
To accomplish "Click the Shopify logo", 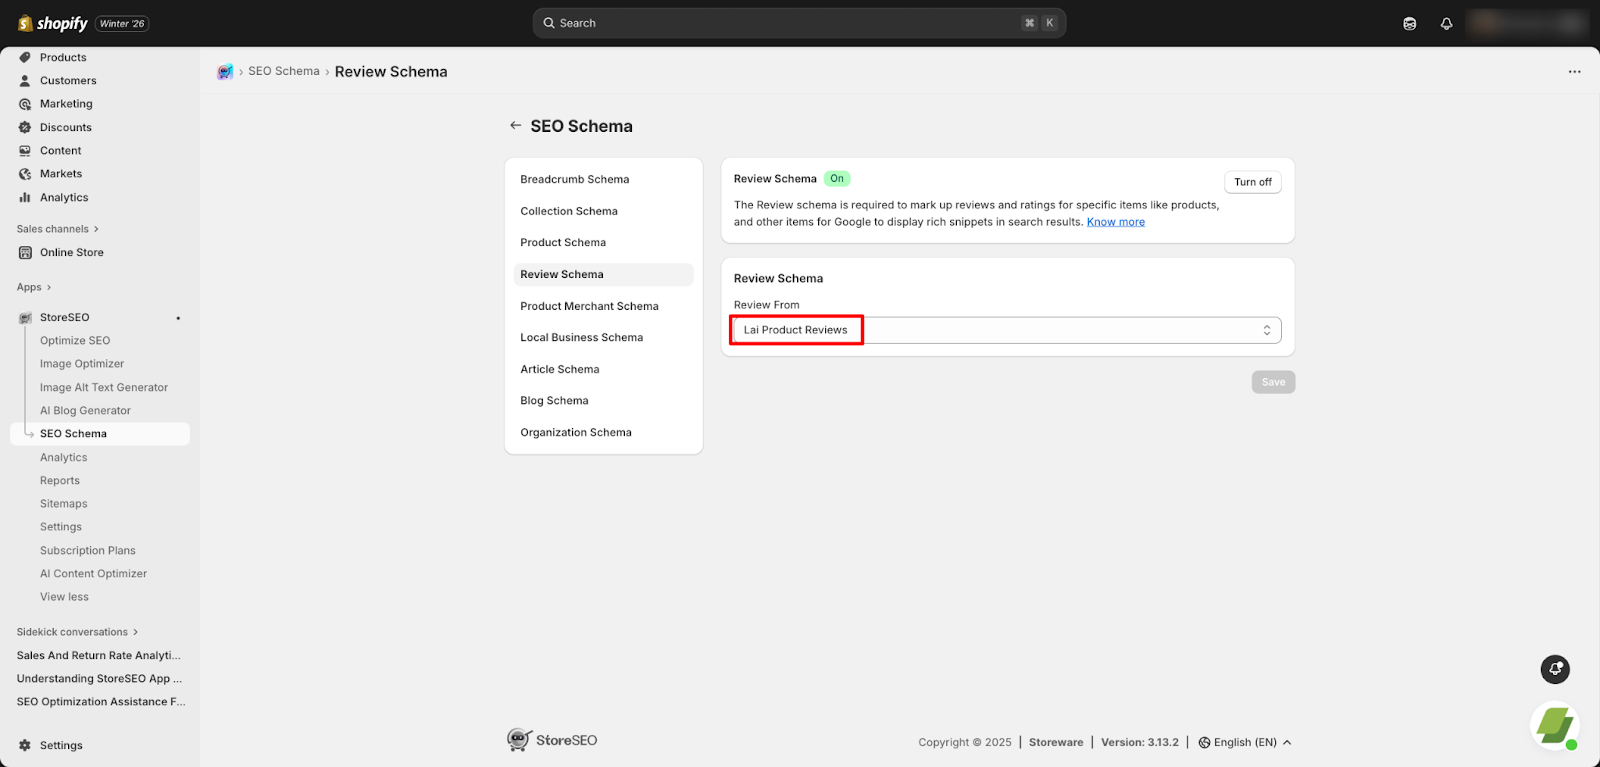I will pyautogui.click(x=52, y=23).
